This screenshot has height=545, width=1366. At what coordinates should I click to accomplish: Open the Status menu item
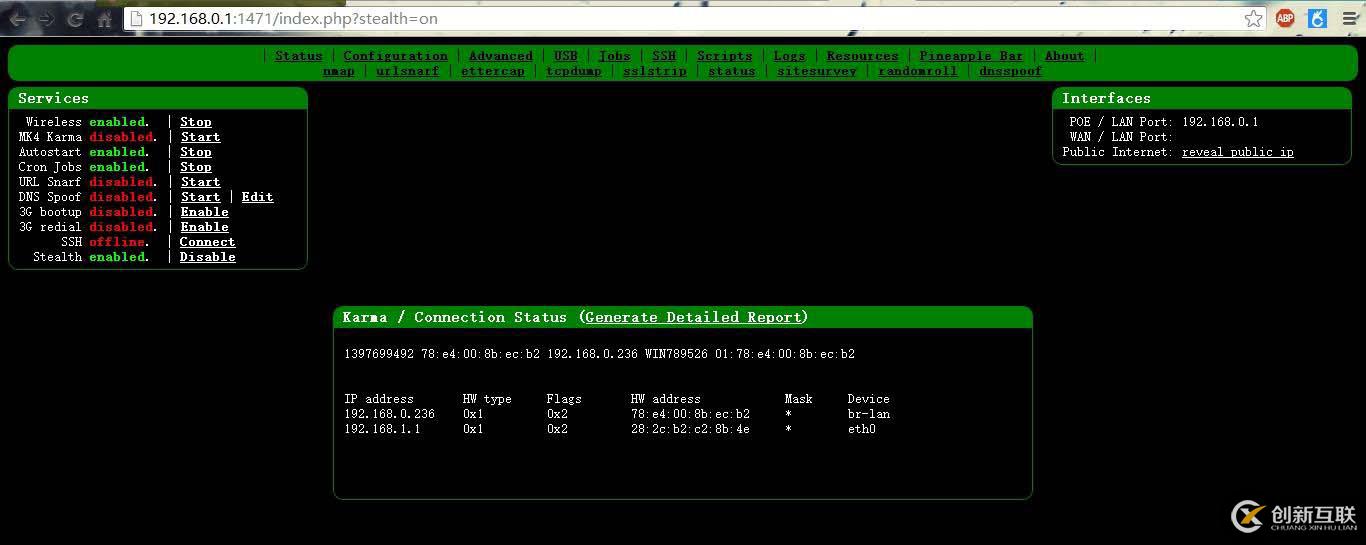click(299, 56)
